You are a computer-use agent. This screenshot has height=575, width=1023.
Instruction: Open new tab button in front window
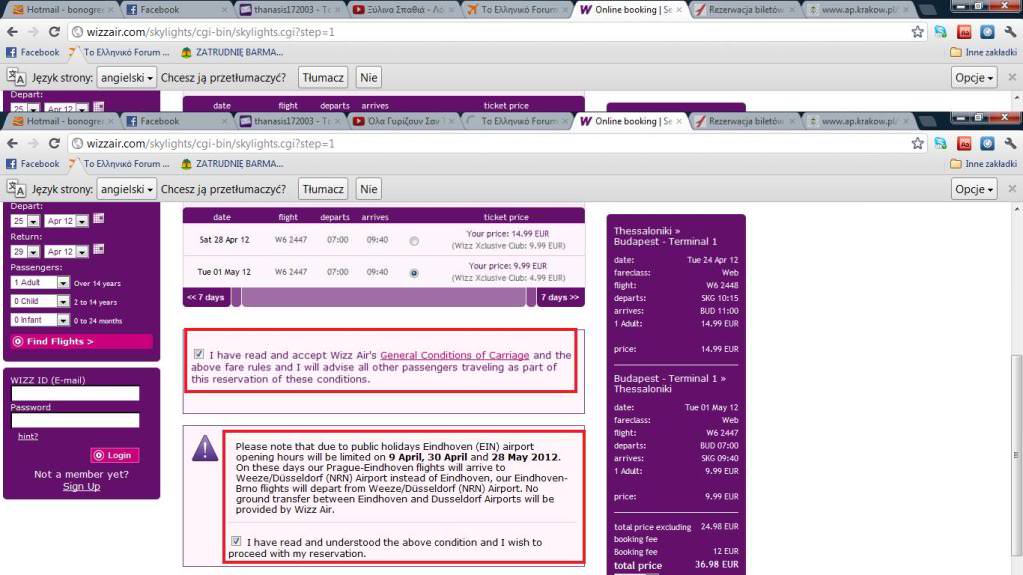point(926,121)
